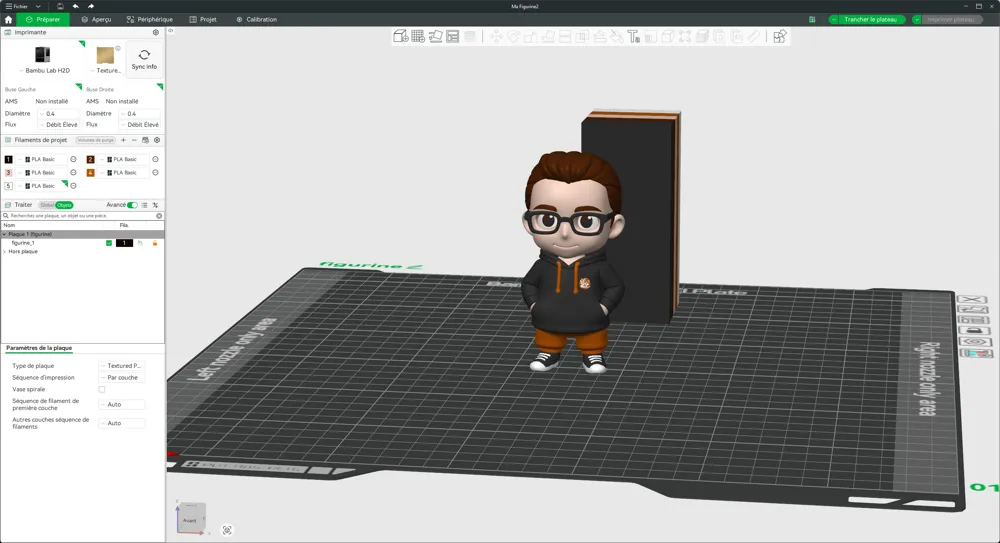Open the Buse Droite Flux dropdown

[x=140, y=124]
